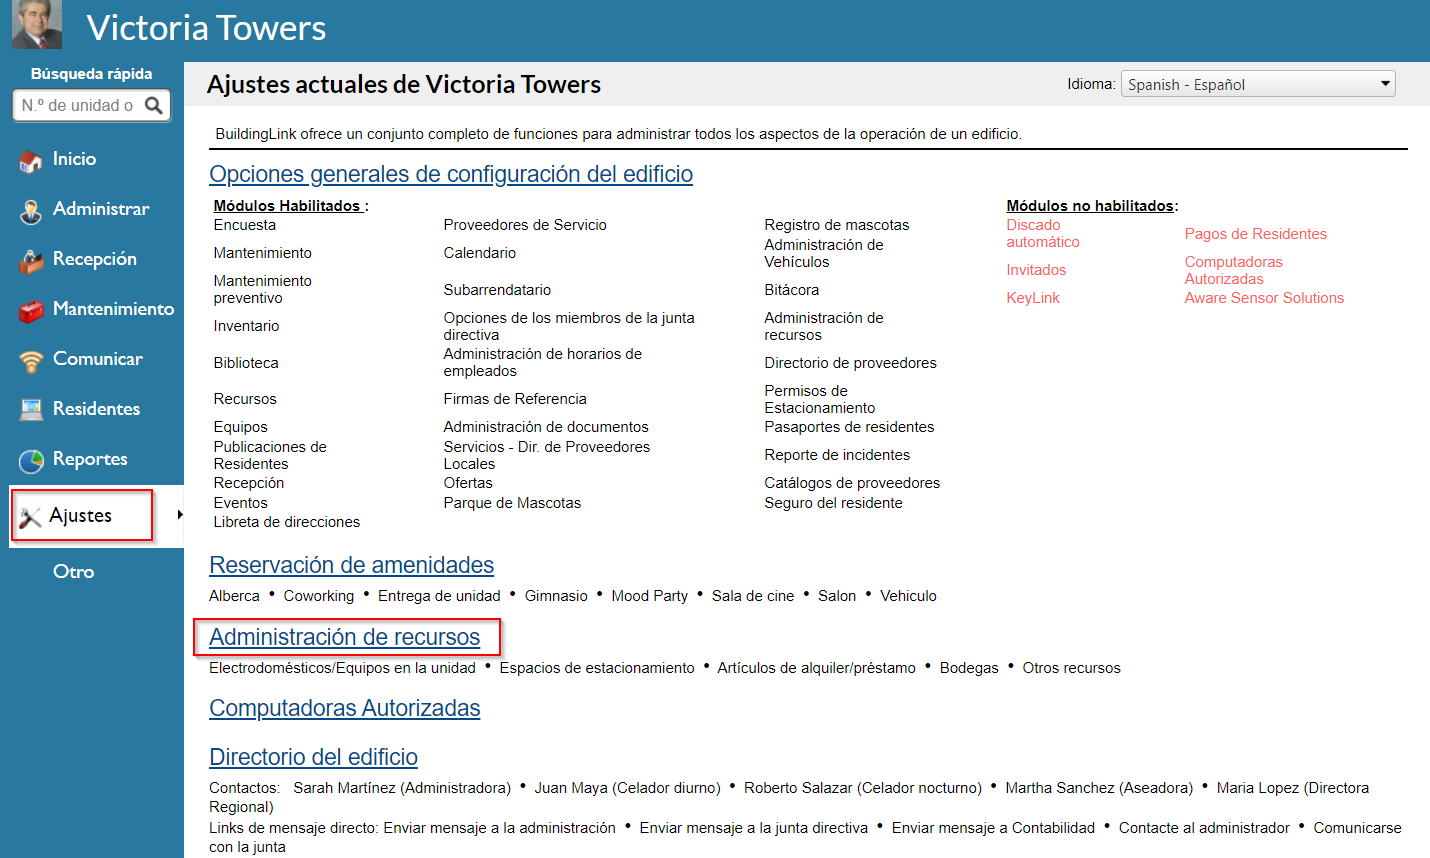Click the Coworking amenity
1430x858 pixels.
[x=318, y=596]
